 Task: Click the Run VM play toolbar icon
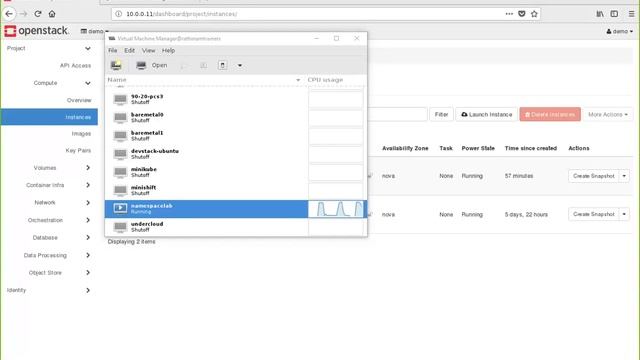coord(183,65)
